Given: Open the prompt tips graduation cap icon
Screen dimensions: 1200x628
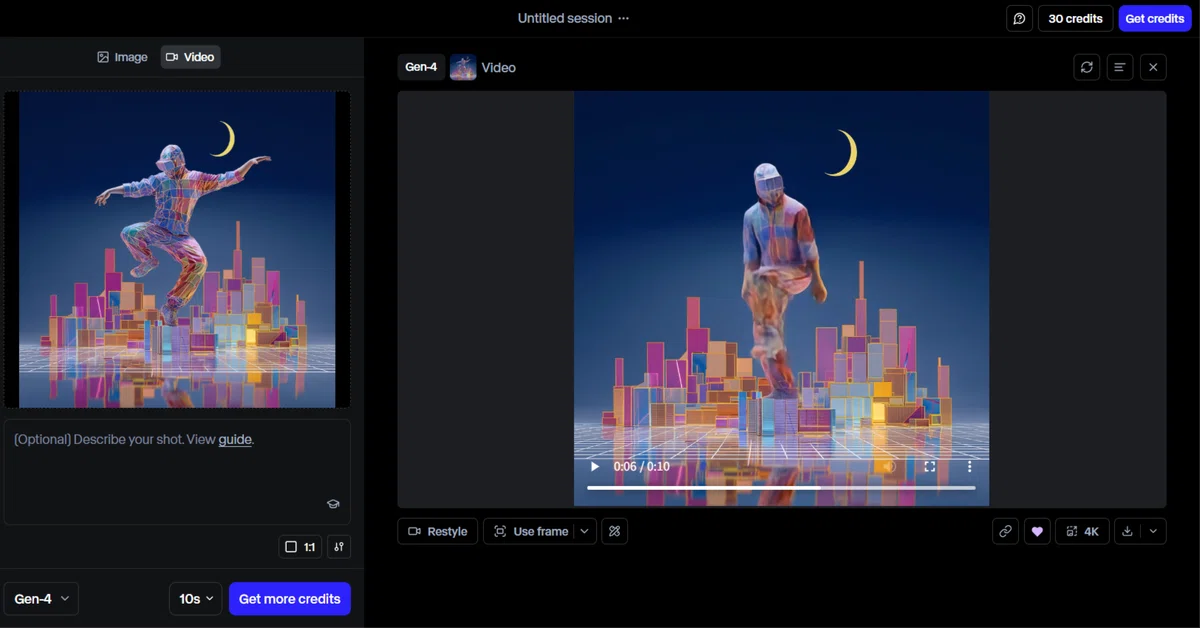Looking at the screenshot, I should point(333,504).
